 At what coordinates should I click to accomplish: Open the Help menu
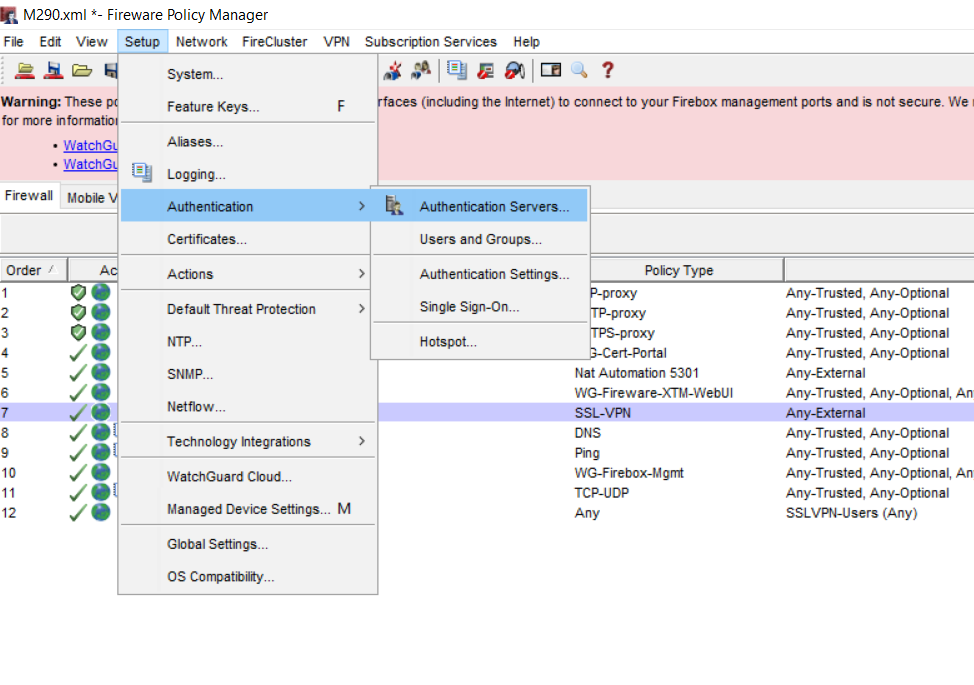point(526,42)
